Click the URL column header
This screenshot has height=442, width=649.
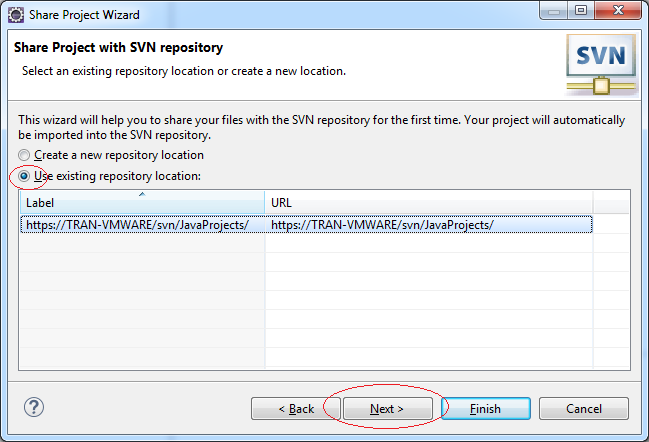pos(429,202)
